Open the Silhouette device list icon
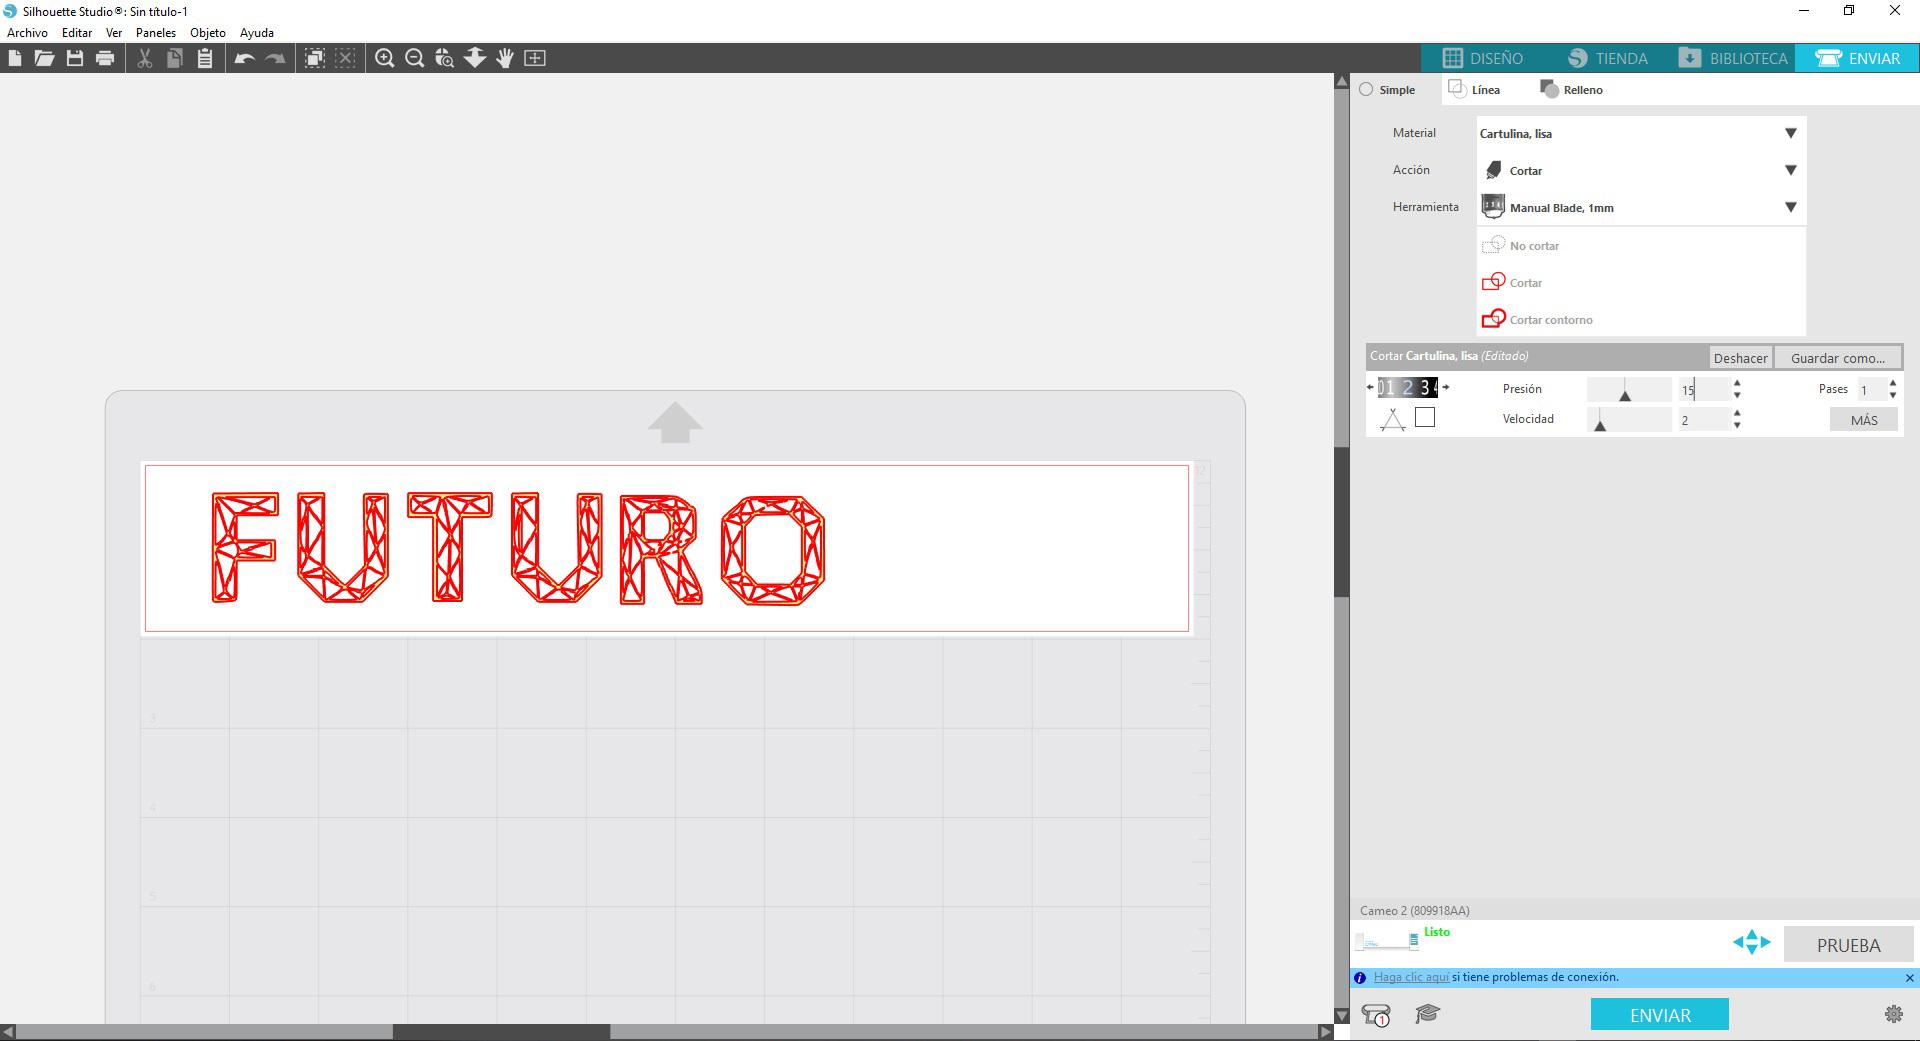This screenshot has height=1041, width=1920. pos(1377,1015)
